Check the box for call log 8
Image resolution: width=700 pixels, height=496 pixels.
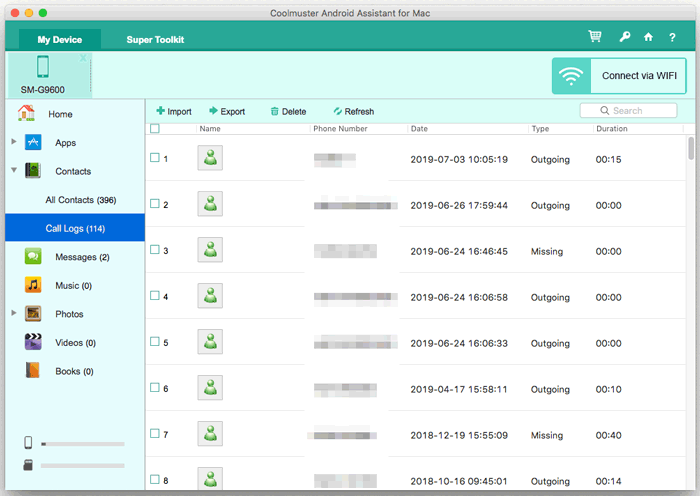pos(155,479)
